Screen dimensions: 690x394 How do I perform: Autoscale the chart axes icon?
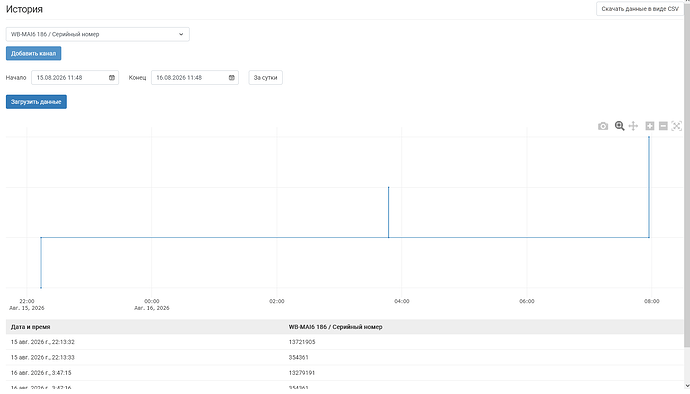(677, 126)
